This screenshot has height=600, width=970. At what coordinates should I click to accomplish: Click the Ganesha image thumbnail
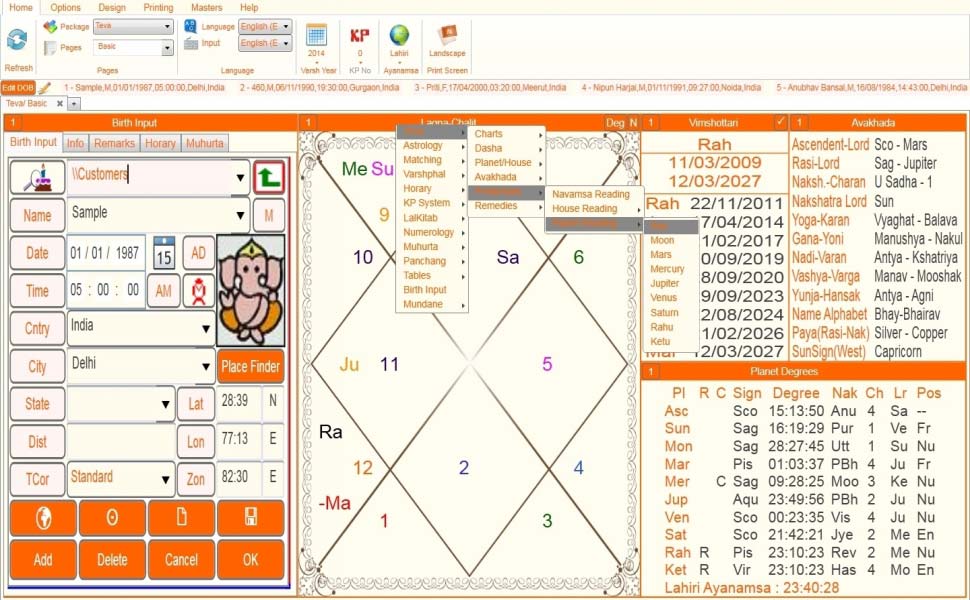click(251, 290)
